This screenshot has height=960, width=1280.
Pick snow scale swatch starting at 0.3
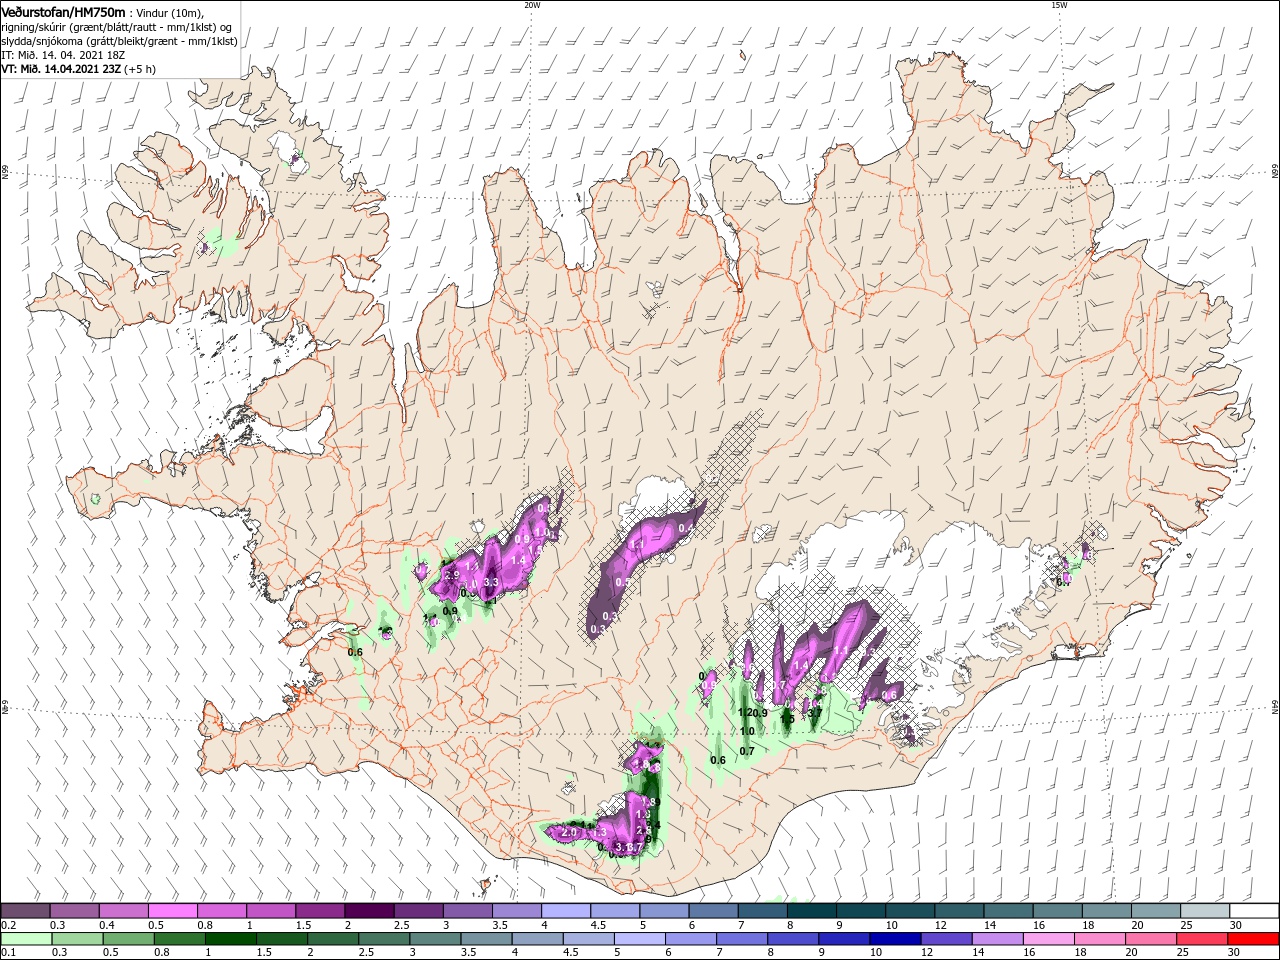coord(74,911)
